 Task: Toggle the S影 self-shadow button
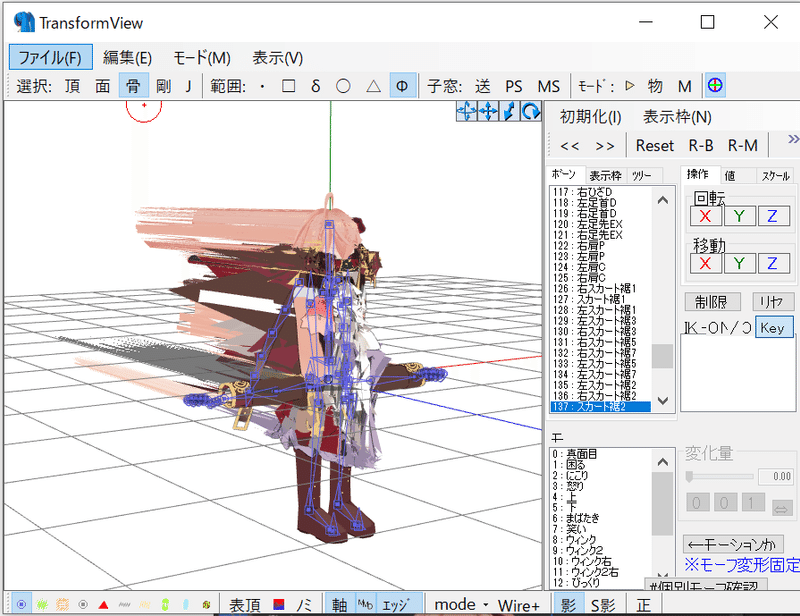(603, 605)
